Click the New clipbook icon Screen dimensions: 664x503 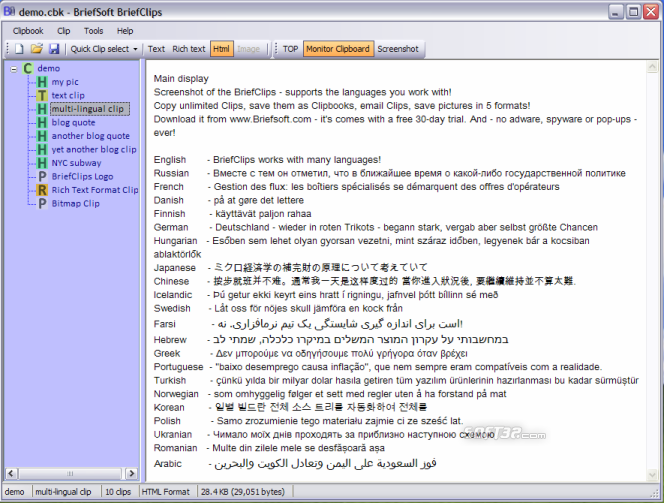click(x=19, y=49)
